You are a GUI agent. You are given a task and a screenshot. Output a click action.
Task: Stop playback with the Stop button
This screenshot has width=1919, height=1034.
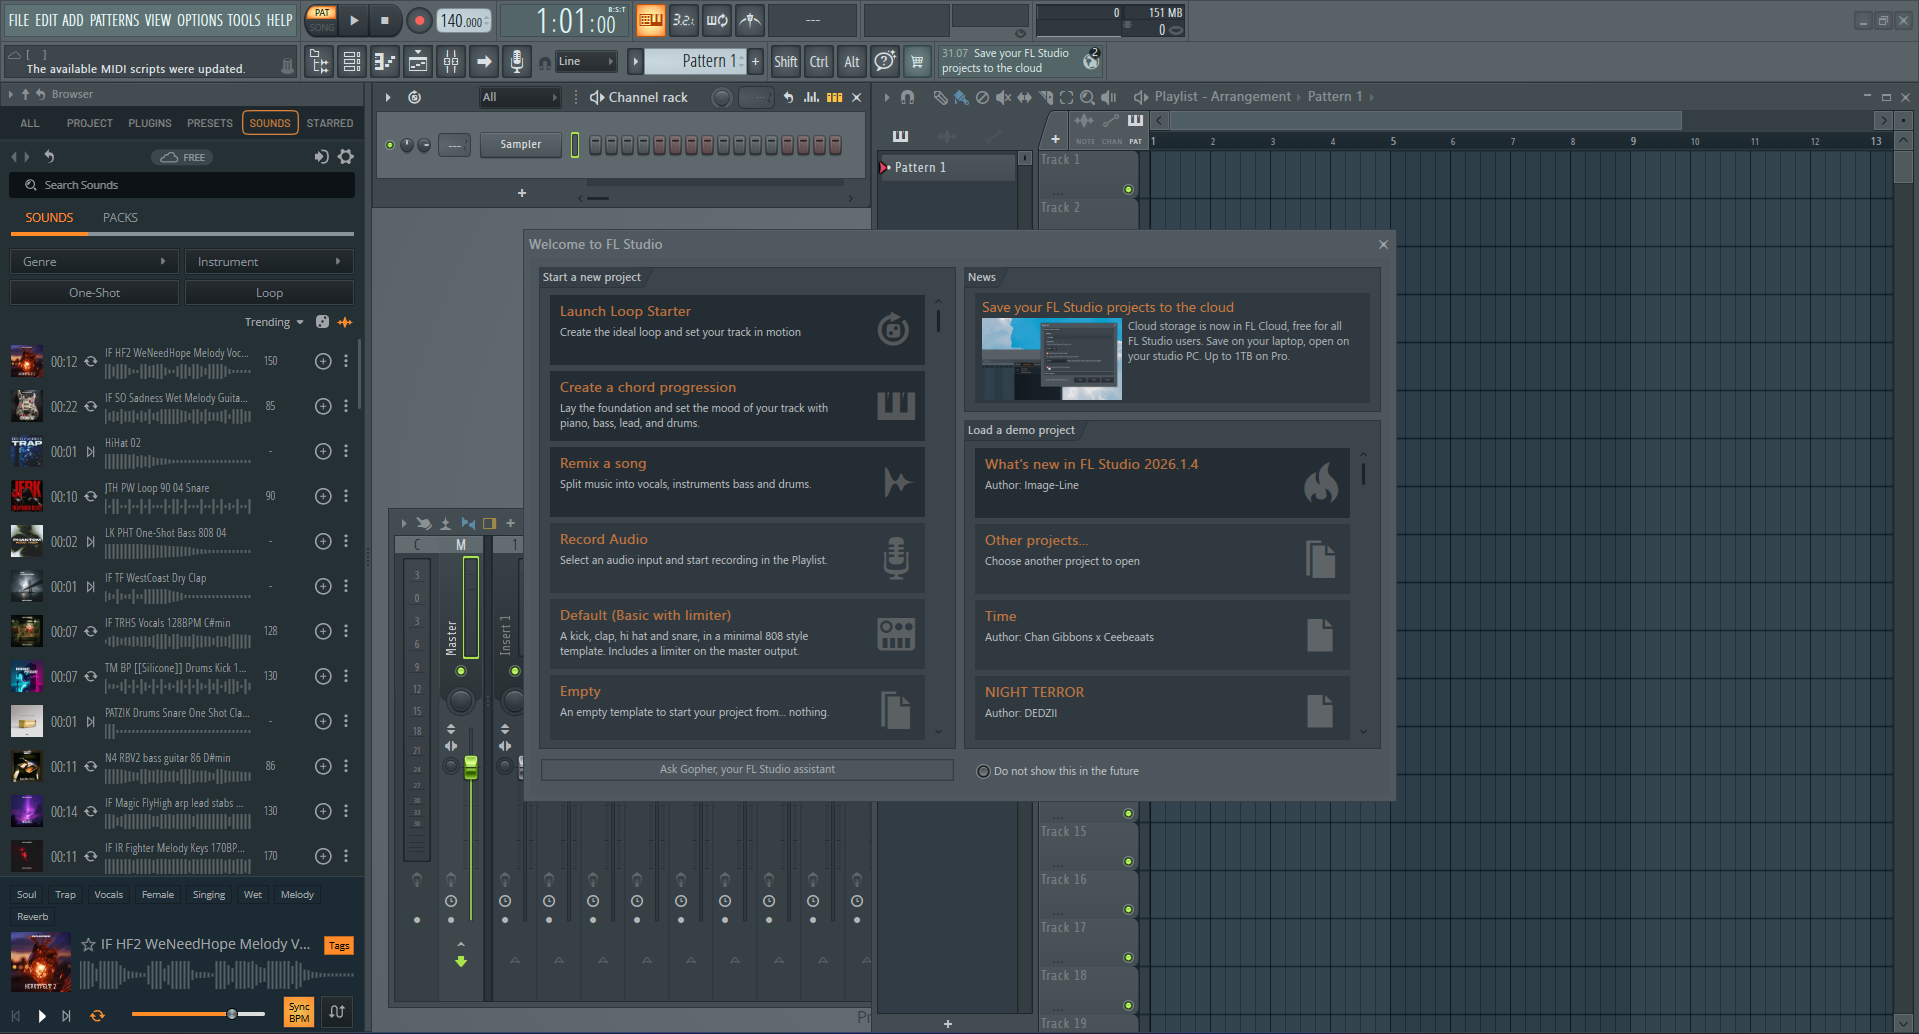(385, 20)
